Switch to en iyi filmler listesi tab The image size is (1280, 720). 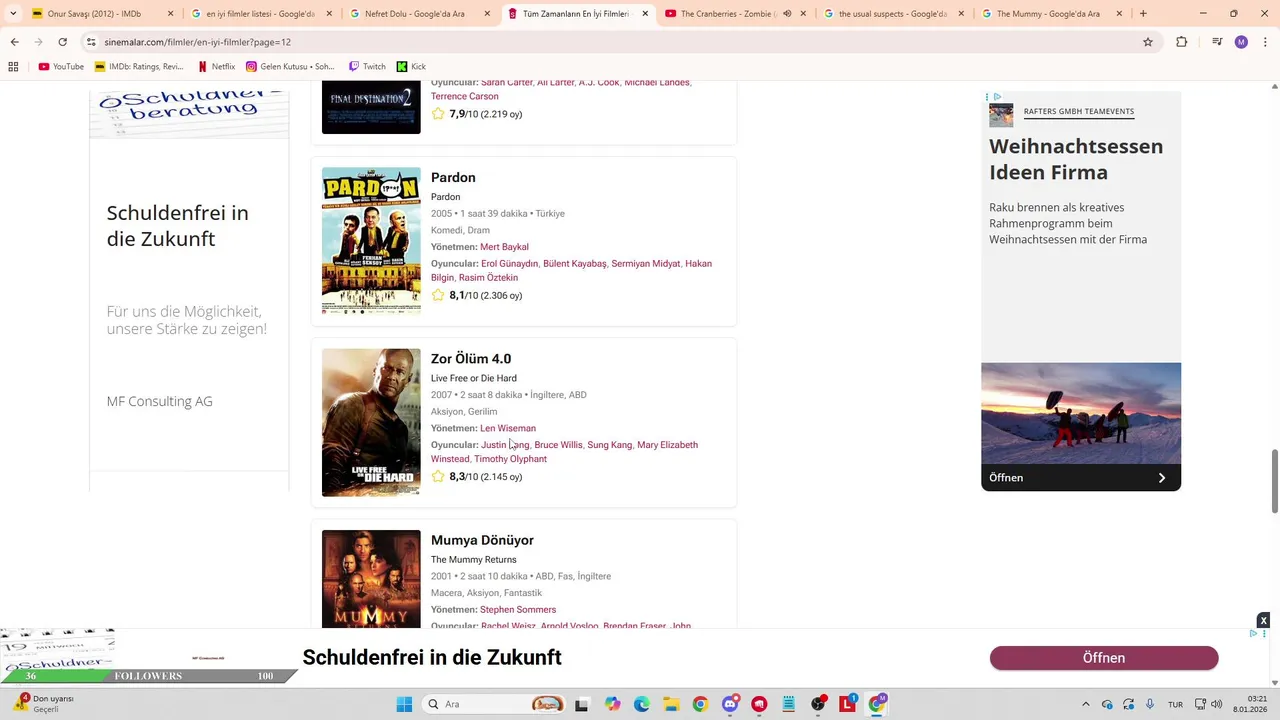[260, 14]
